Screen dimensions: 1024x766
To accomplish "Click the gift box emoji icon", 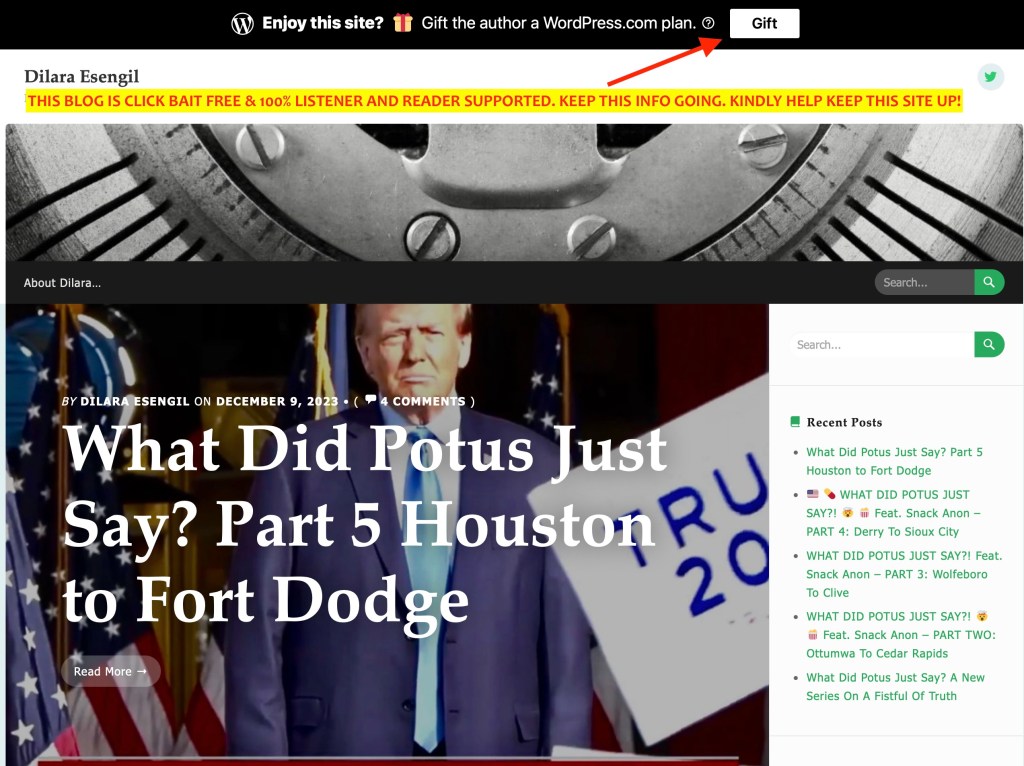I will (x=402, y=23).
